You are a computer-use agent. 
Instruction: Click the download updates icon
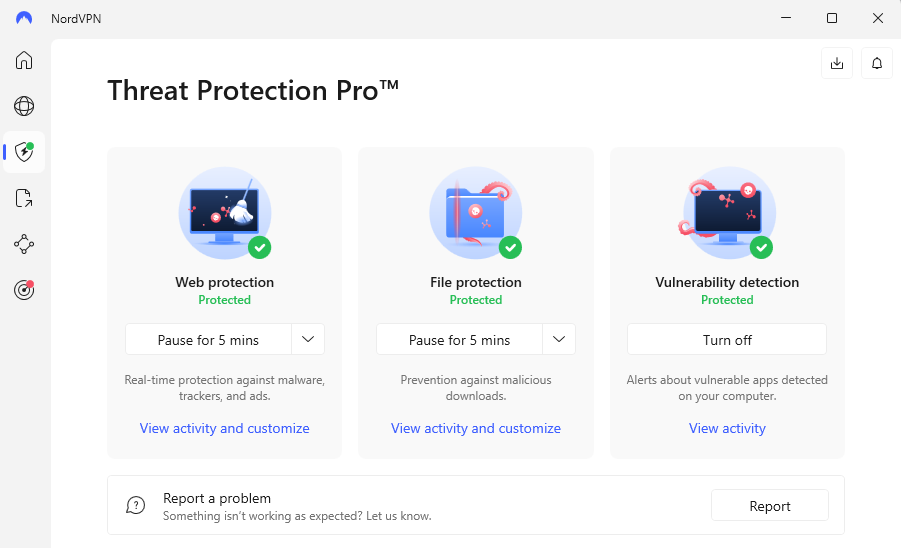click(x=837, y=63)
